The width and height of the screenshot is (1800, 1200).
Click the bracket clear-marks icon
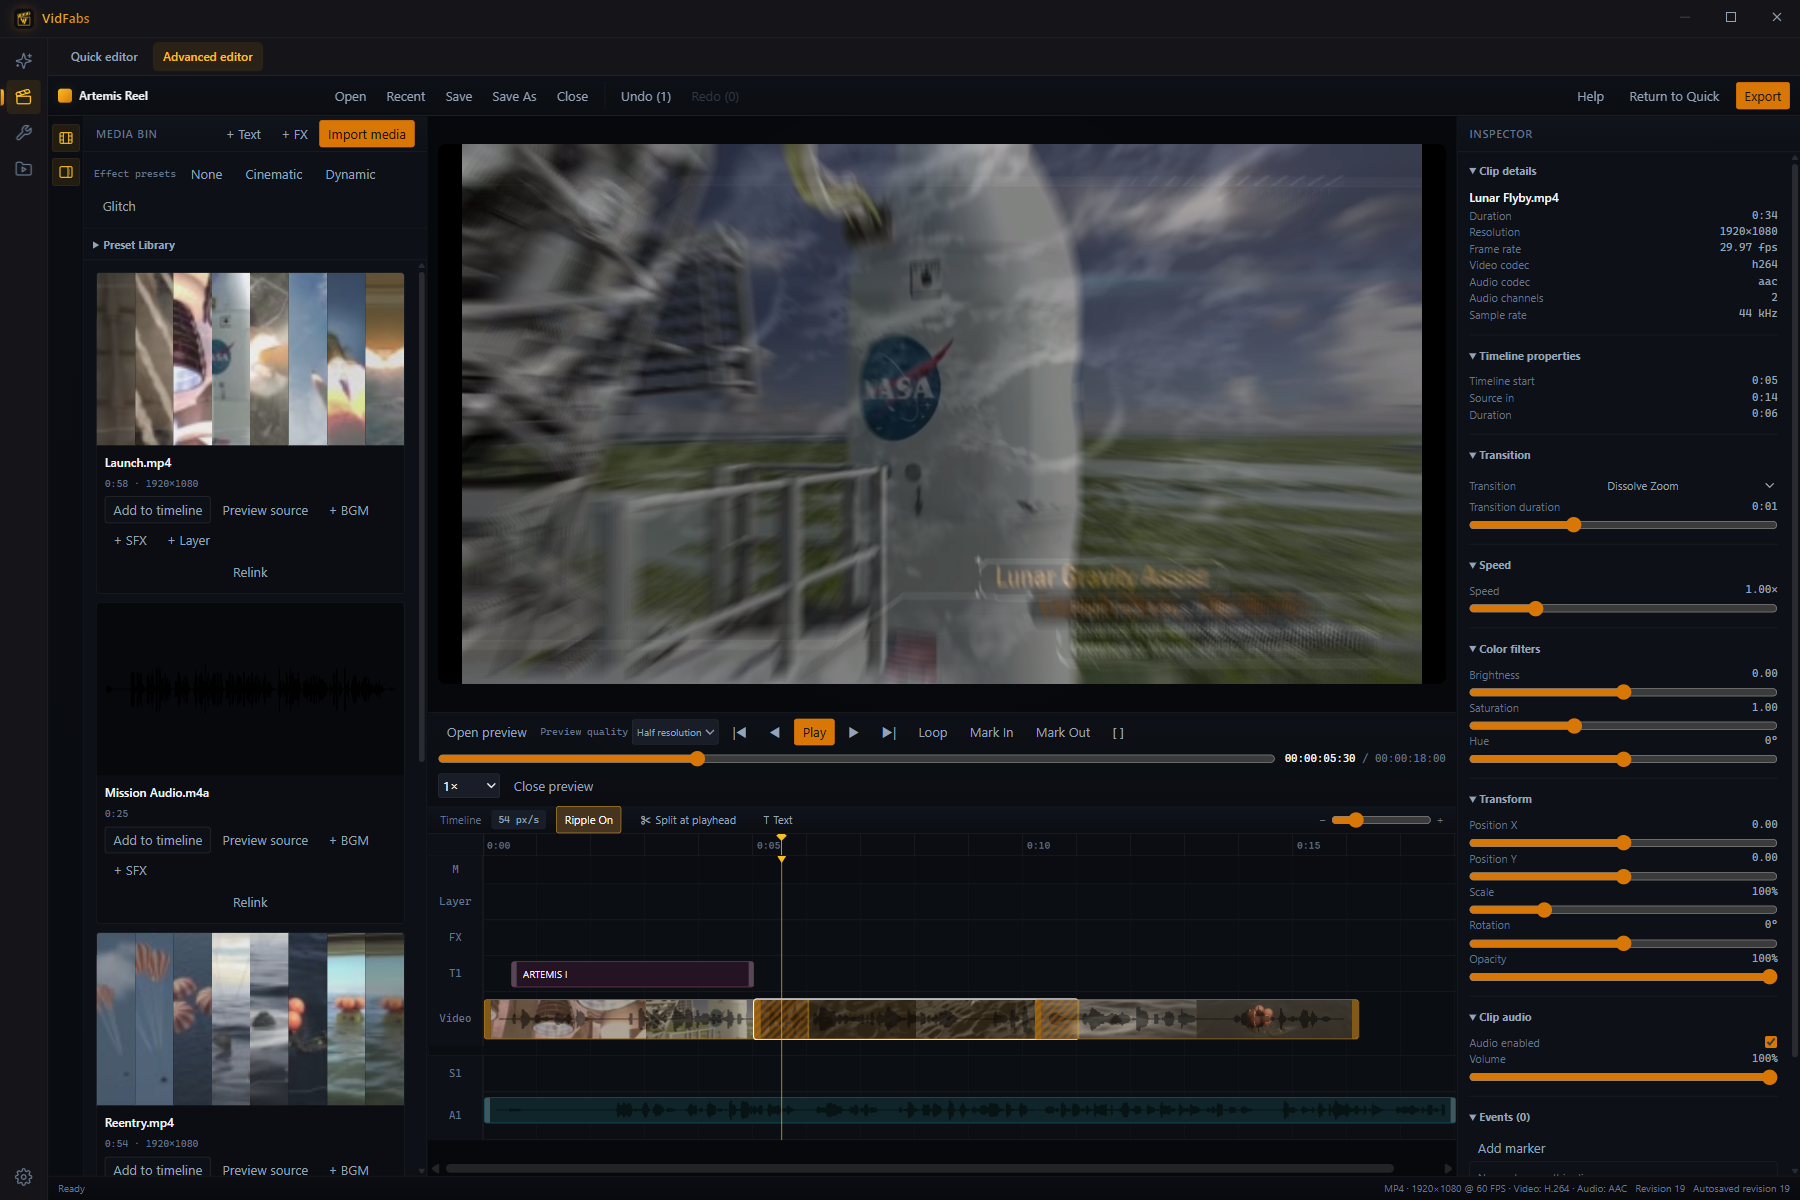(1118, 733)
